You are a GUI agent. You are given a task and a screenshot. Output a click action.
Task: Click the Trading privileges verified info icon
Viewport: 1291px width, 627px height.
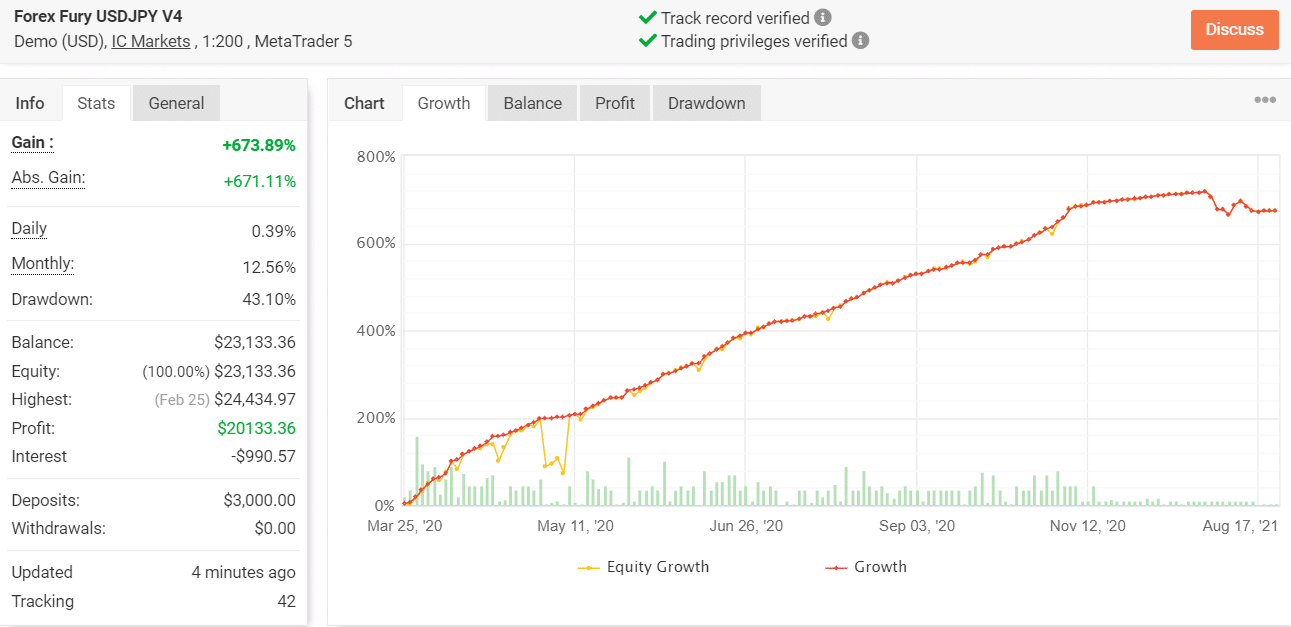(x=861, y=41)
